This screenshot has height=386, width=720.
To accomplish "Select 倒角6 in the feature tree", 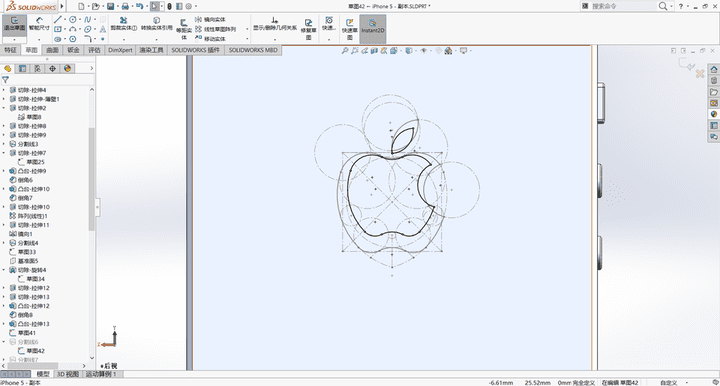I will click(21, 180).
